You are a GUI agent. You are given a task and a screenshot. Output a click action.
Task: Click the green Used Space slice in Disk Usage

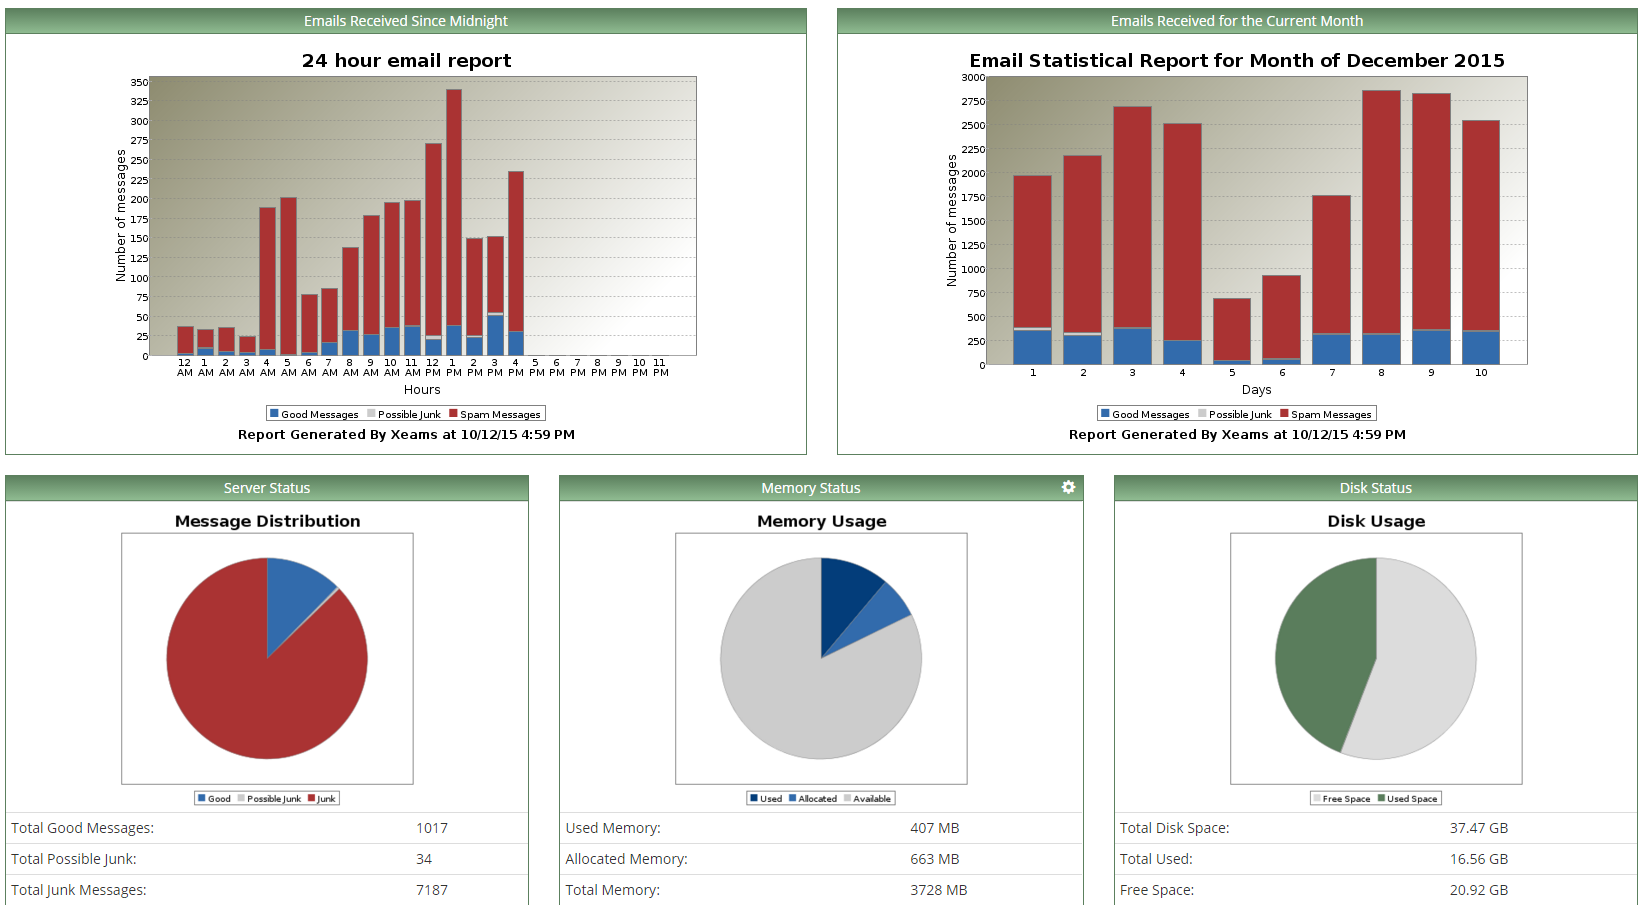[x=1320, y=650]
